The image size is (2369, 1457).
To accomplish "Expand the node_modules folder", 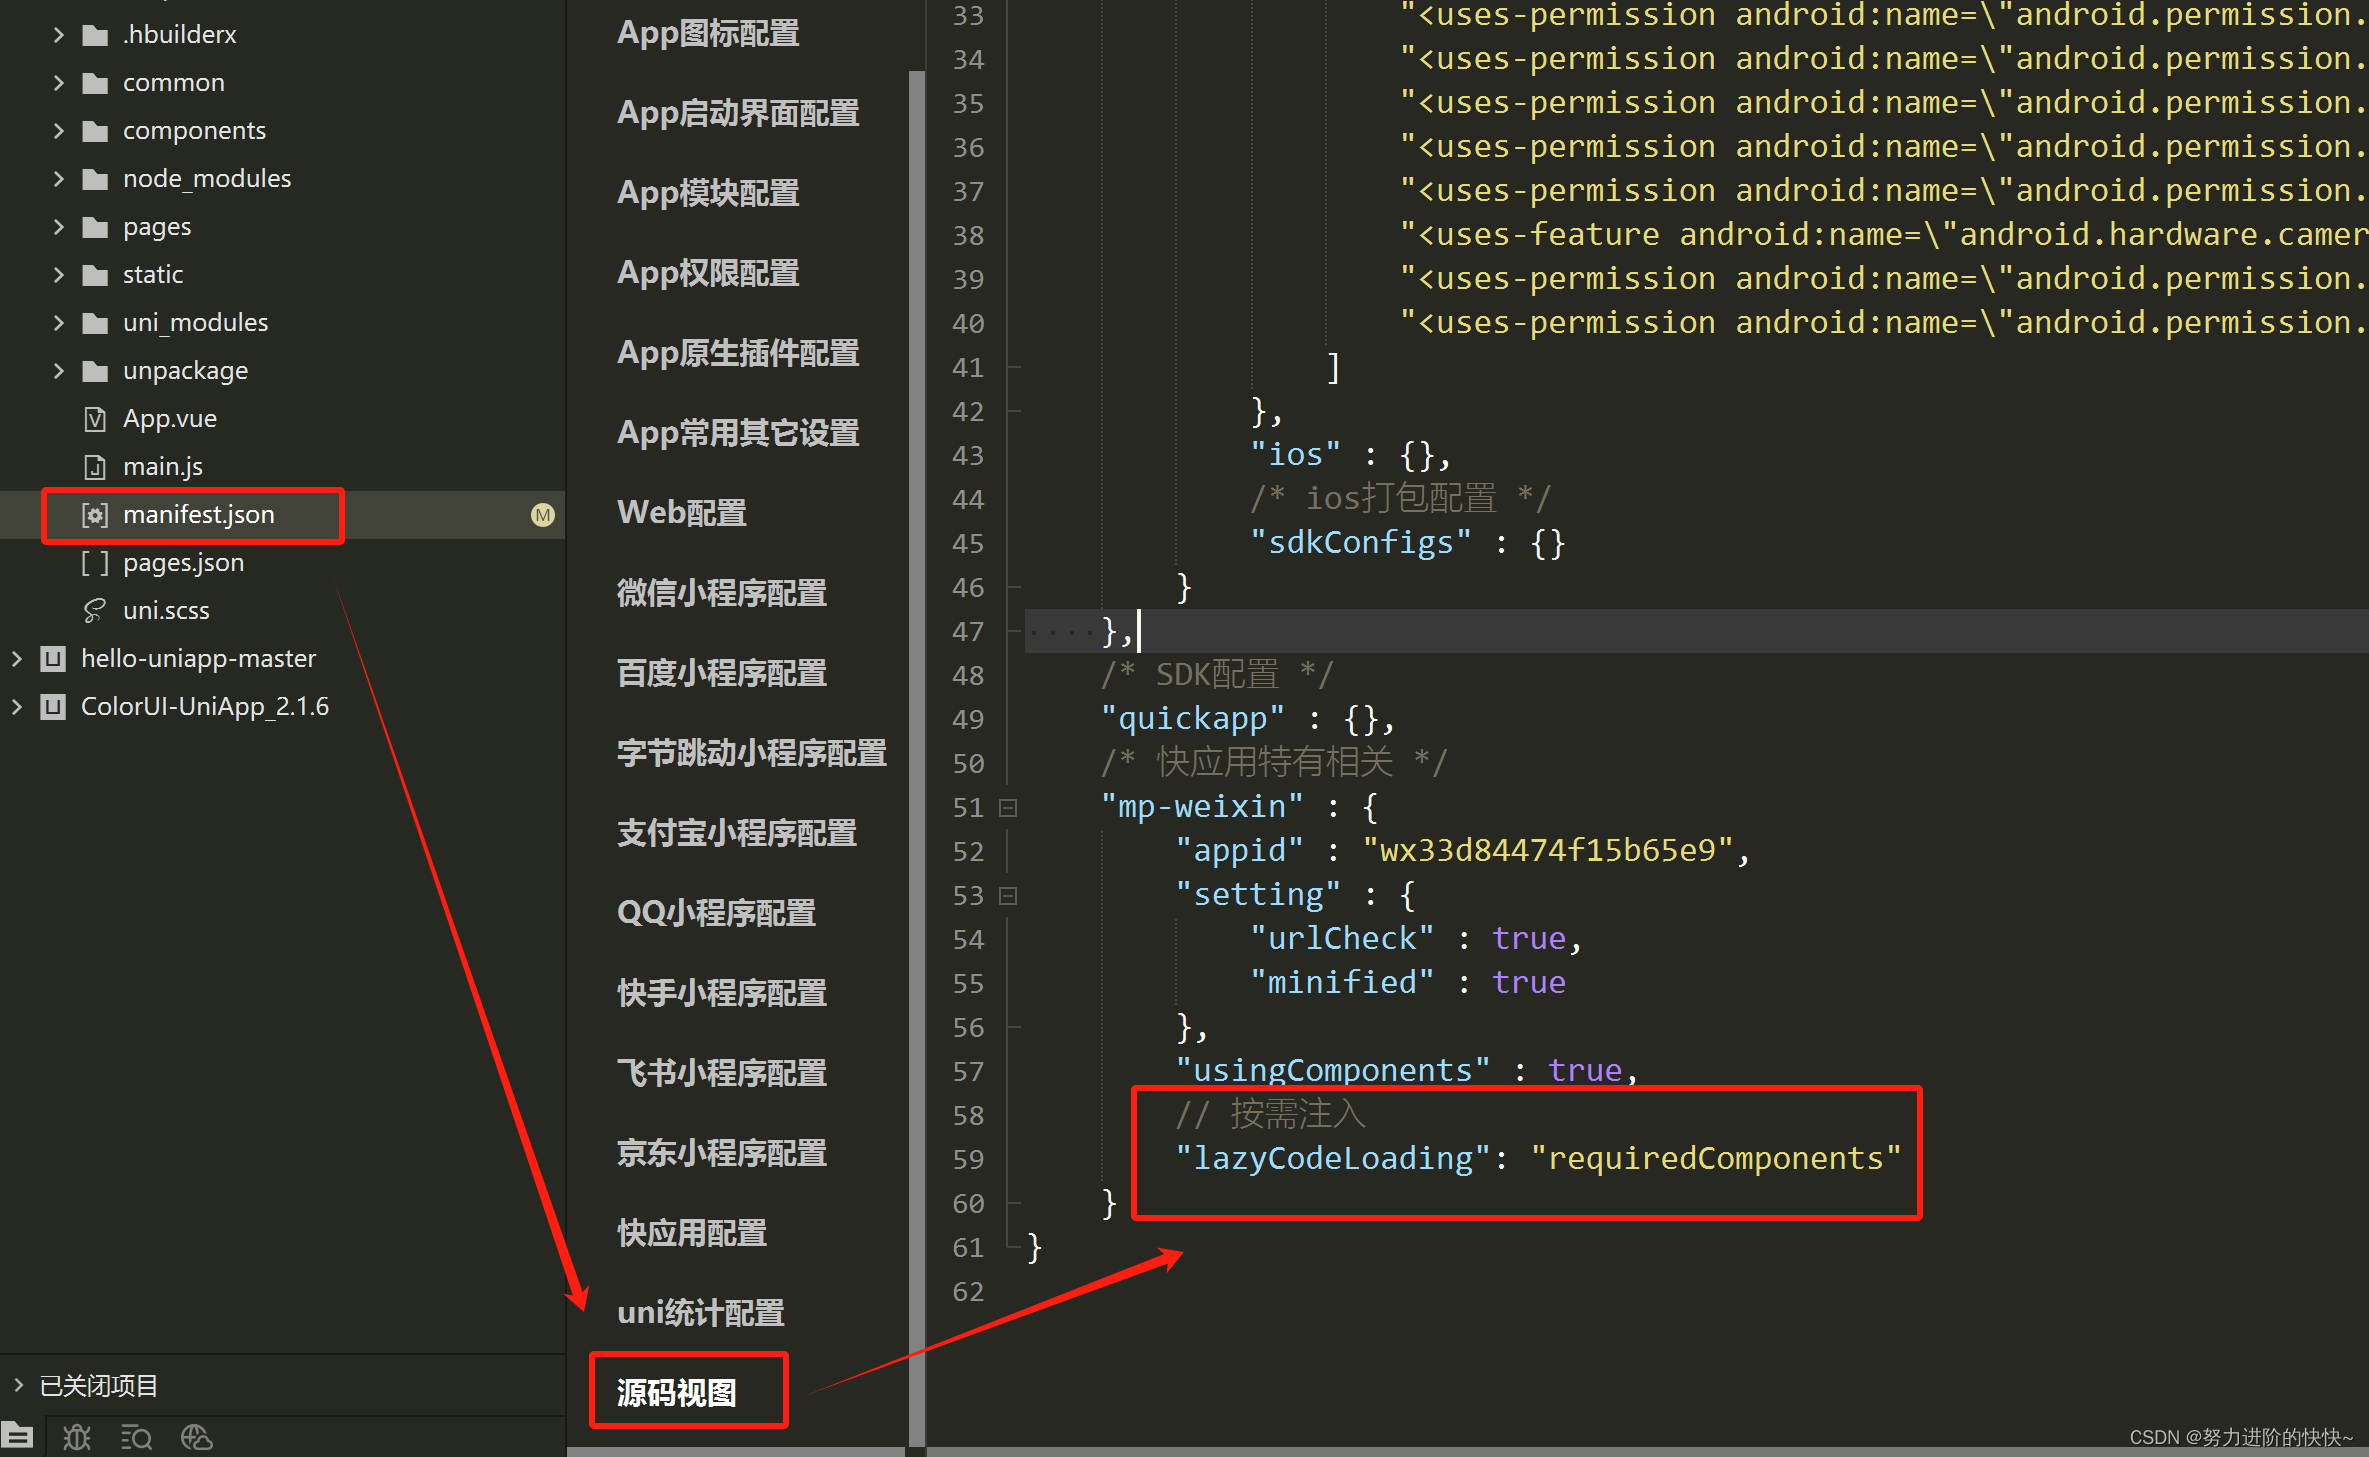I will click(58, 179).
